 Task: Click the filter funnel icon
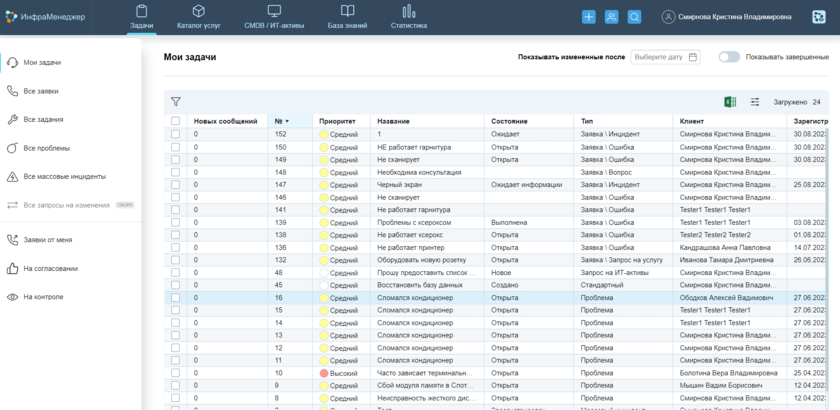176,102
